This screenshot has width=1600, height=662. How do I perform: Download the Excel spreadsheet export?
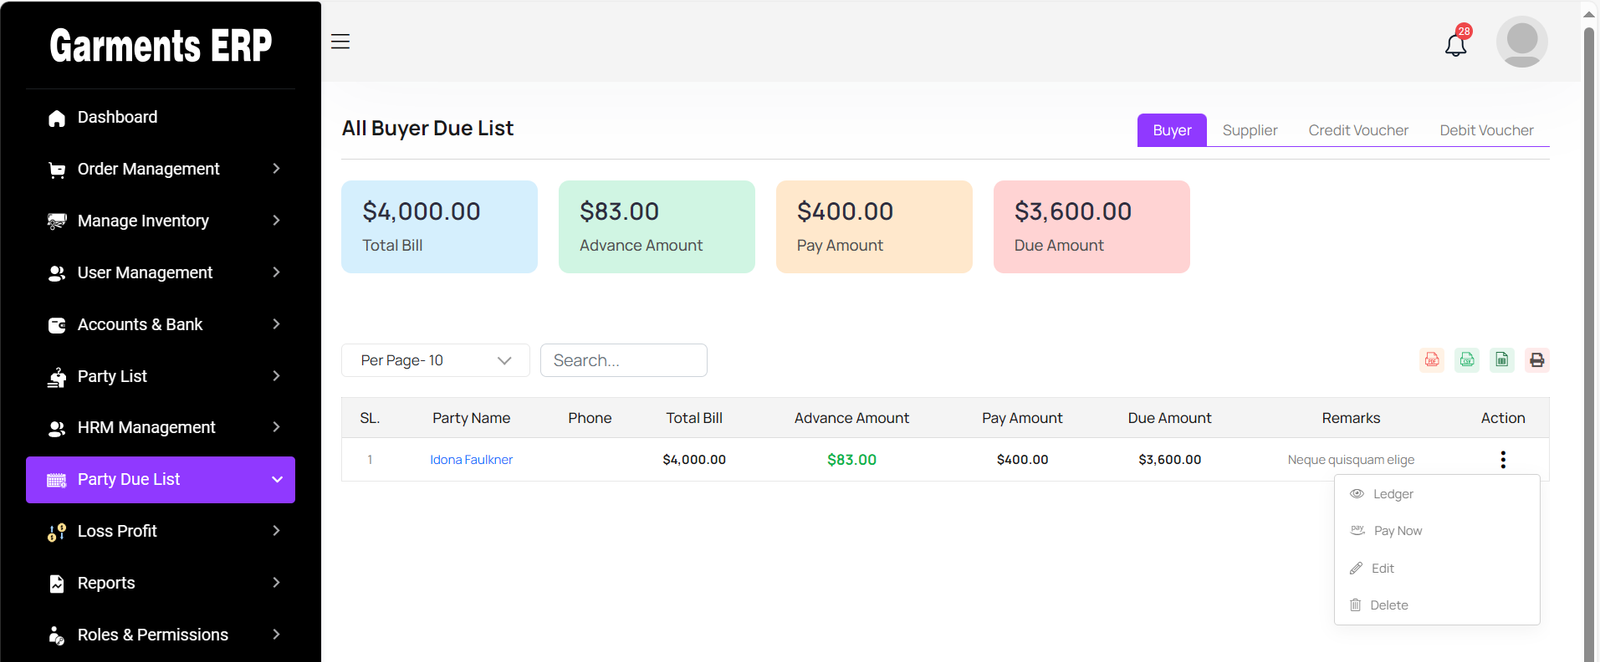pyautogui.click(x=1502, y=360)
